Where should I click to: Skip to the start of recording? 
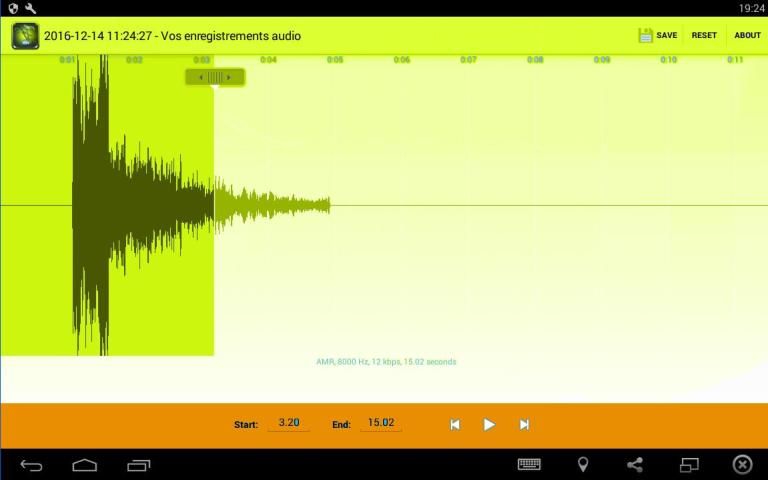(455, 424)
